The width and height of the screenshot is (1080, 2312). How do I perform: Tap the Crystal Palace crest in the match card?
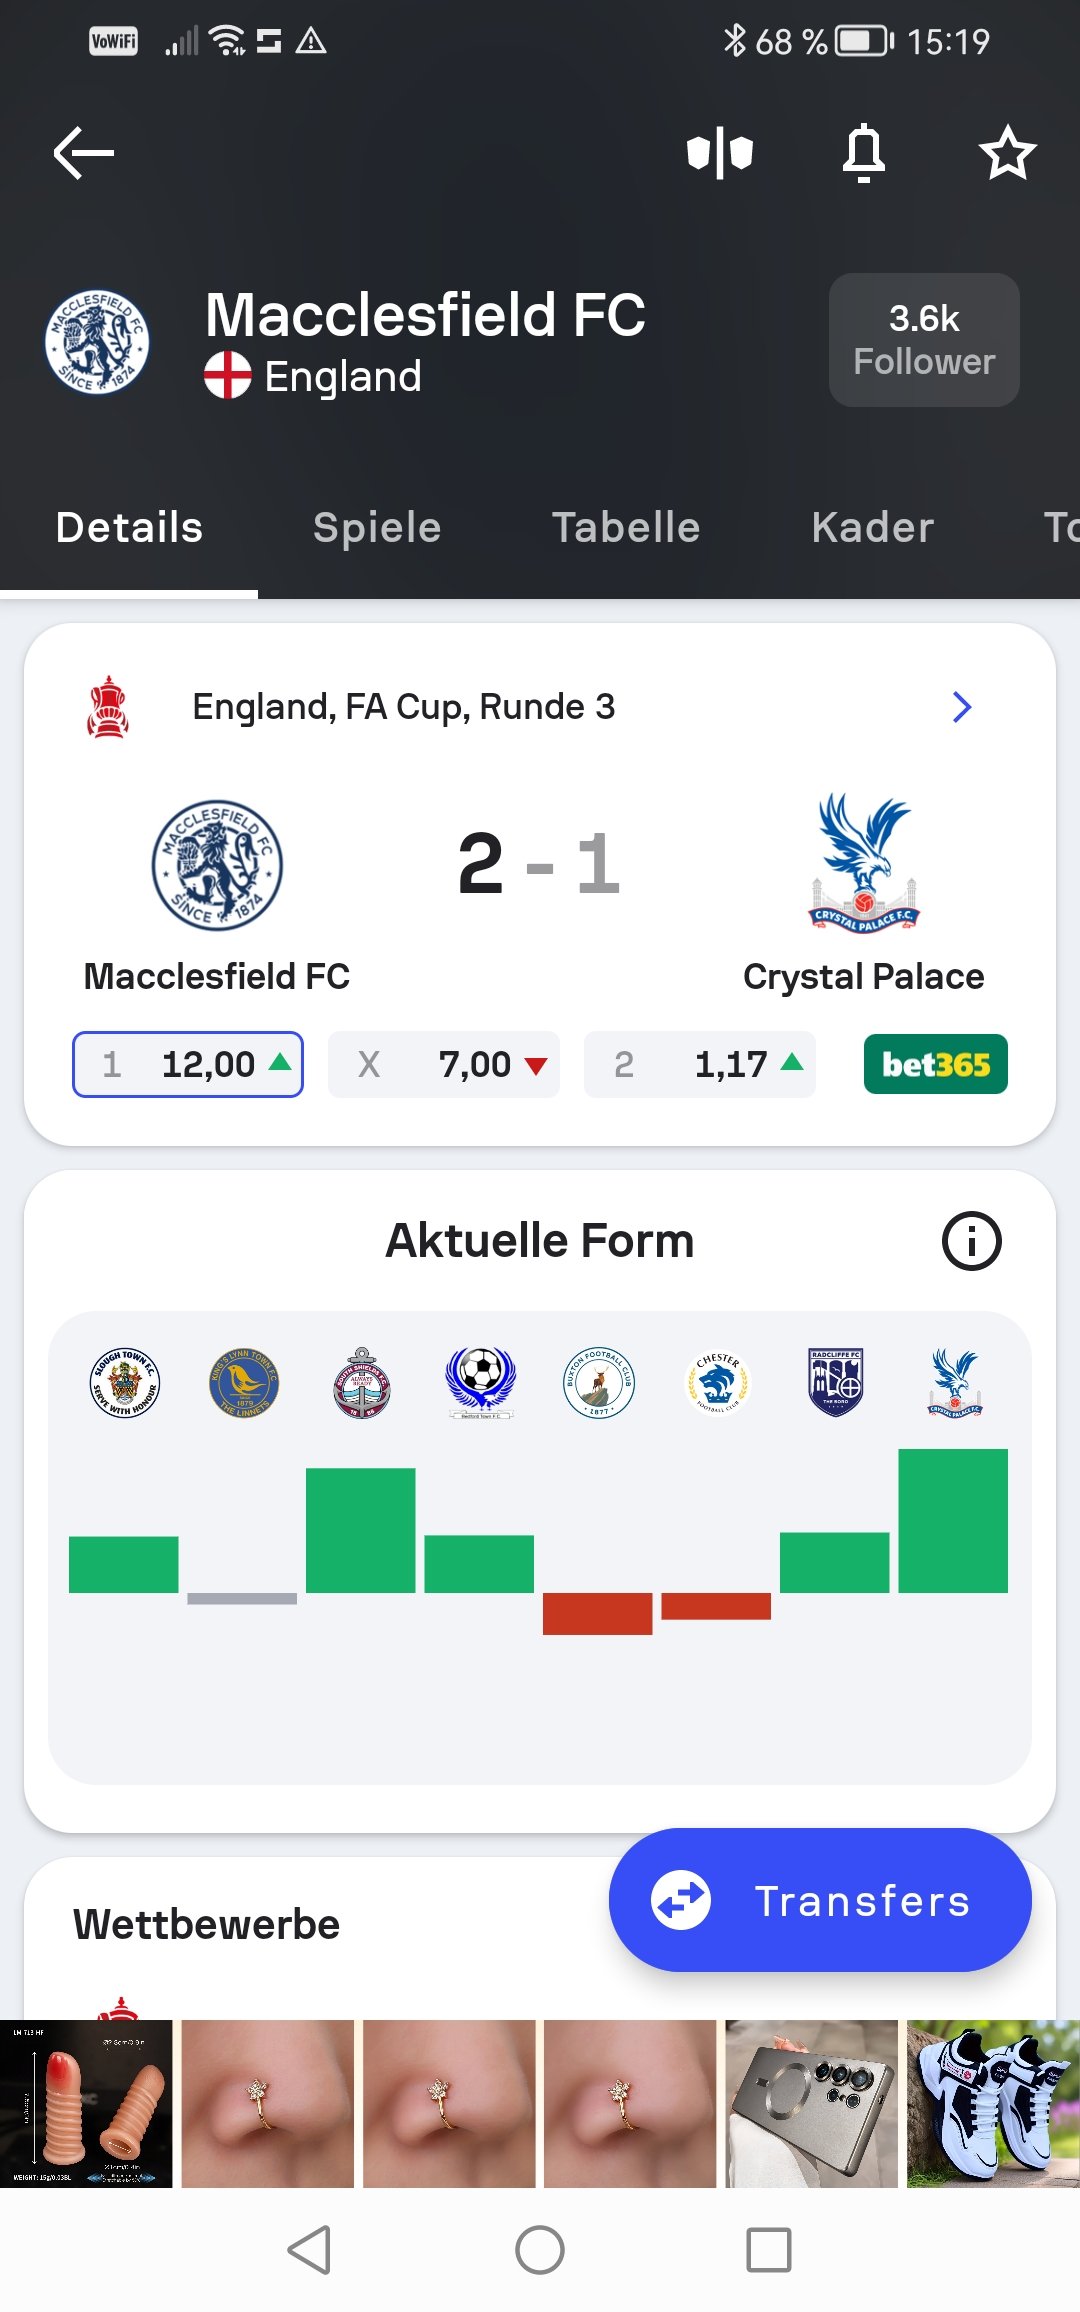864,863
